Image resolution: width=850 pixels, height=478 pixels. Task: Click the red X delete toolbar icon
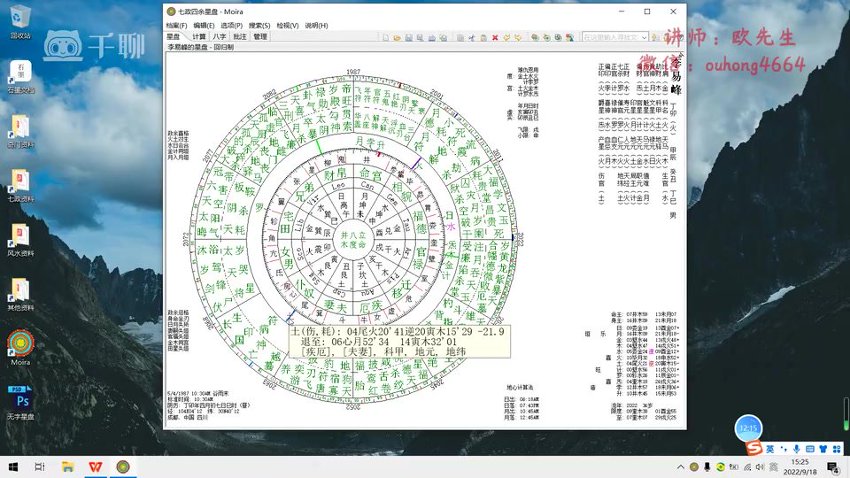tap(495, 37)
